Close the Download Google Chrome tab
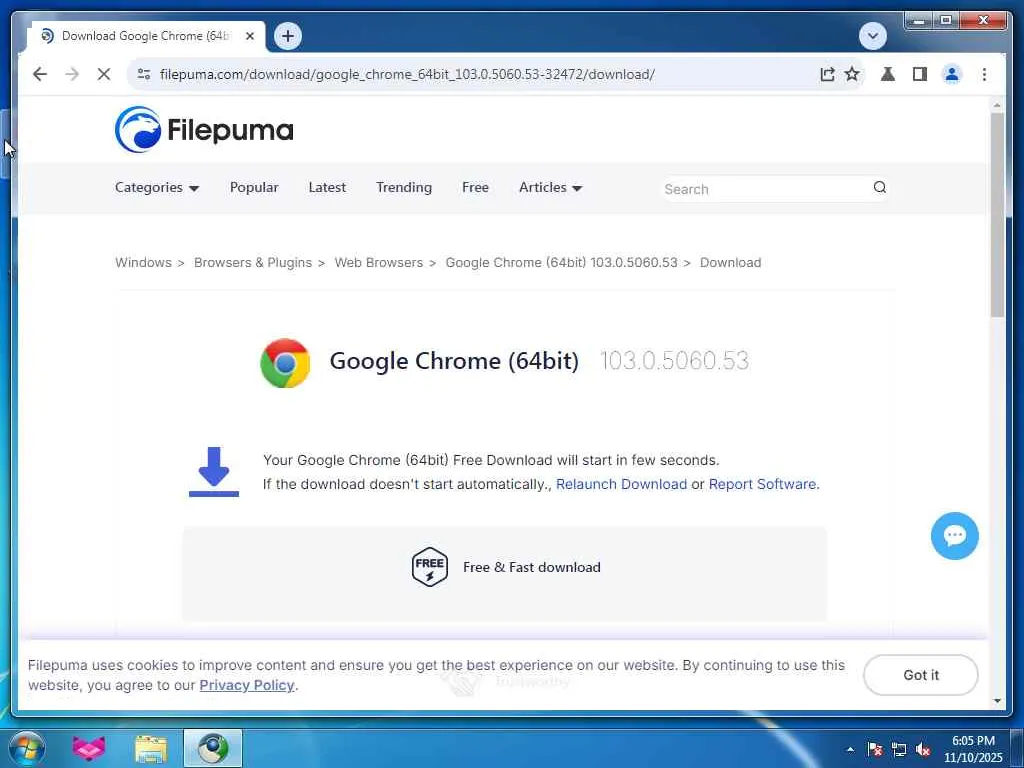Viewport: 1024px width, 768px height. [249, 37]
